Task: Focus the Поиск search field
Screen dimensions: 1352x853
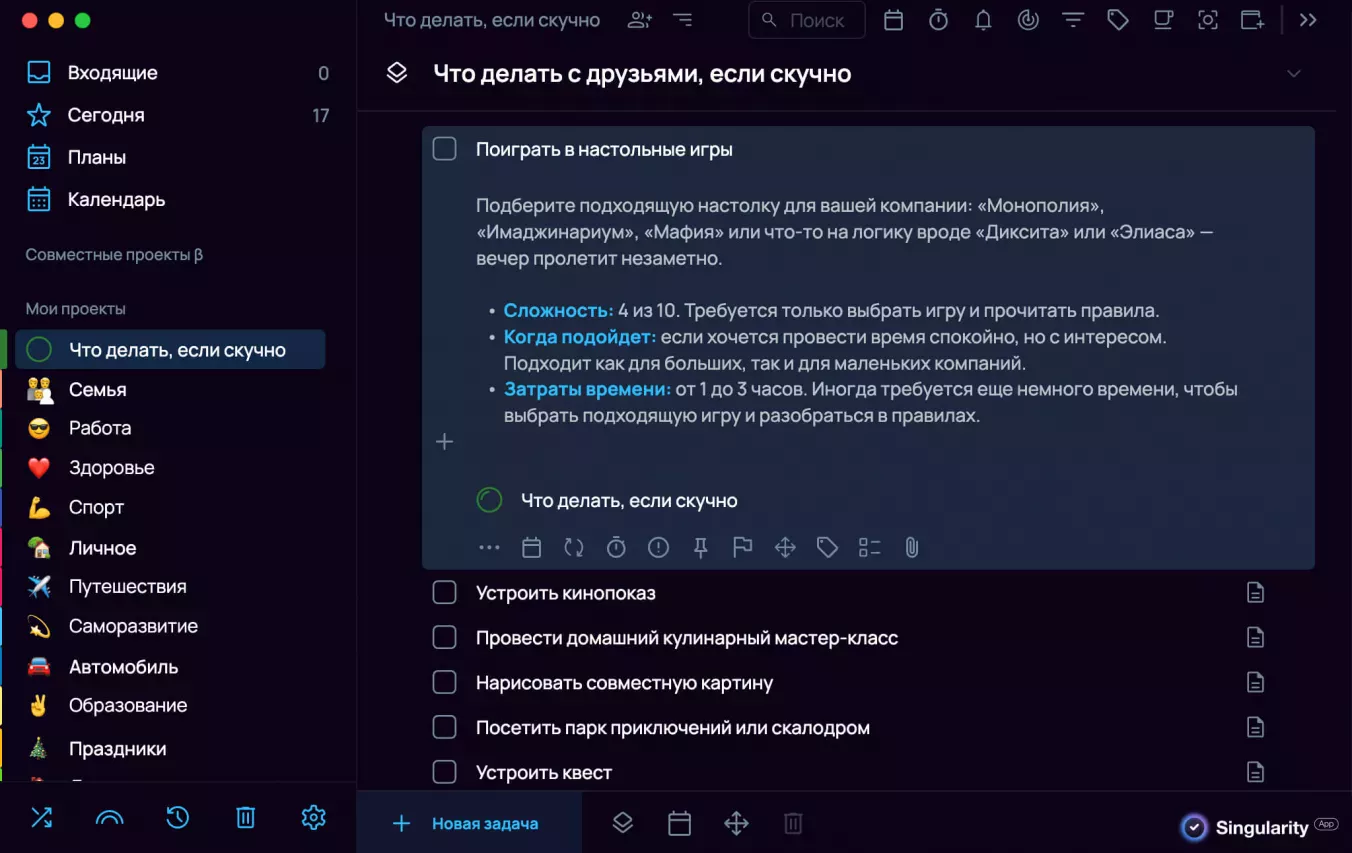Action: (807, 20)
